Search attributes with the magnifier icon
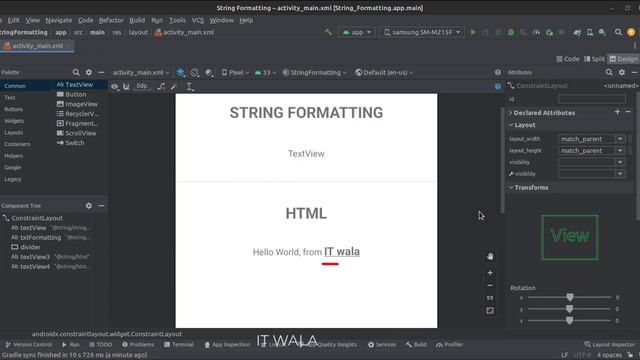Image resolution: width=640 pixels, height=360 pixels. coord(609,72)
